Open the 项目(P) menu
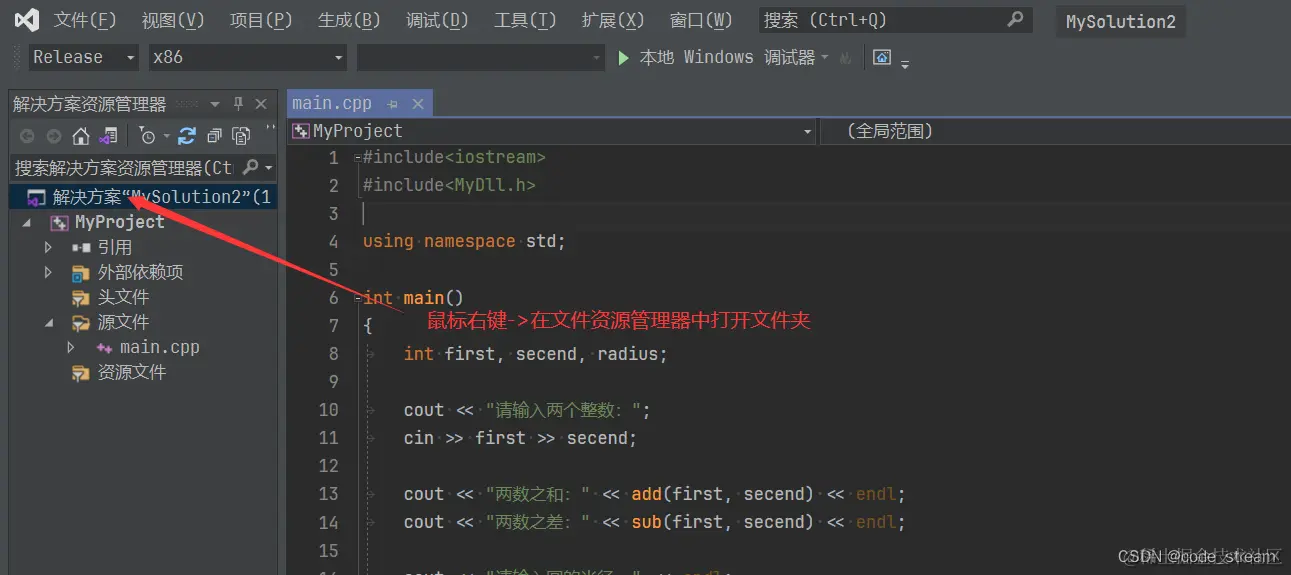The height and width of the screenshot is (575, 1291). point(261,20)
